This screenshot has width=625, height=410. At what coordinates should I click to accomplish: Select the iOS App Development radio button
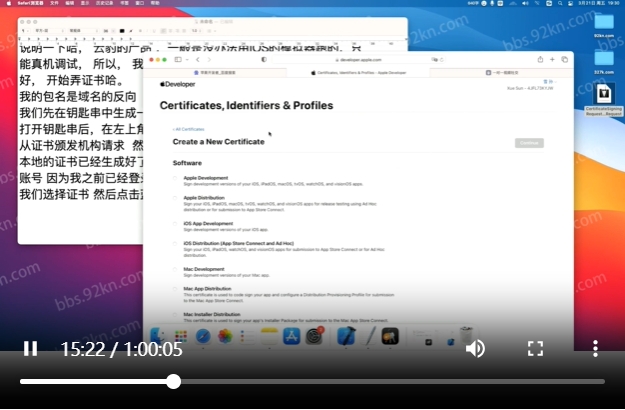click(x=175, y=224)
